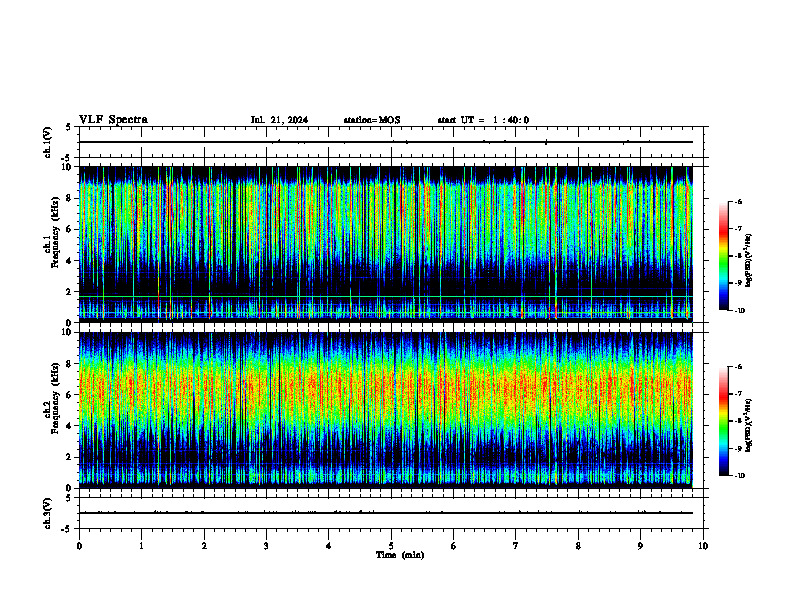Image resolution: width=792 pixels, height=612 pixels.
Task: Click the ch.3 voltage waveform trace
Action: 386,513
